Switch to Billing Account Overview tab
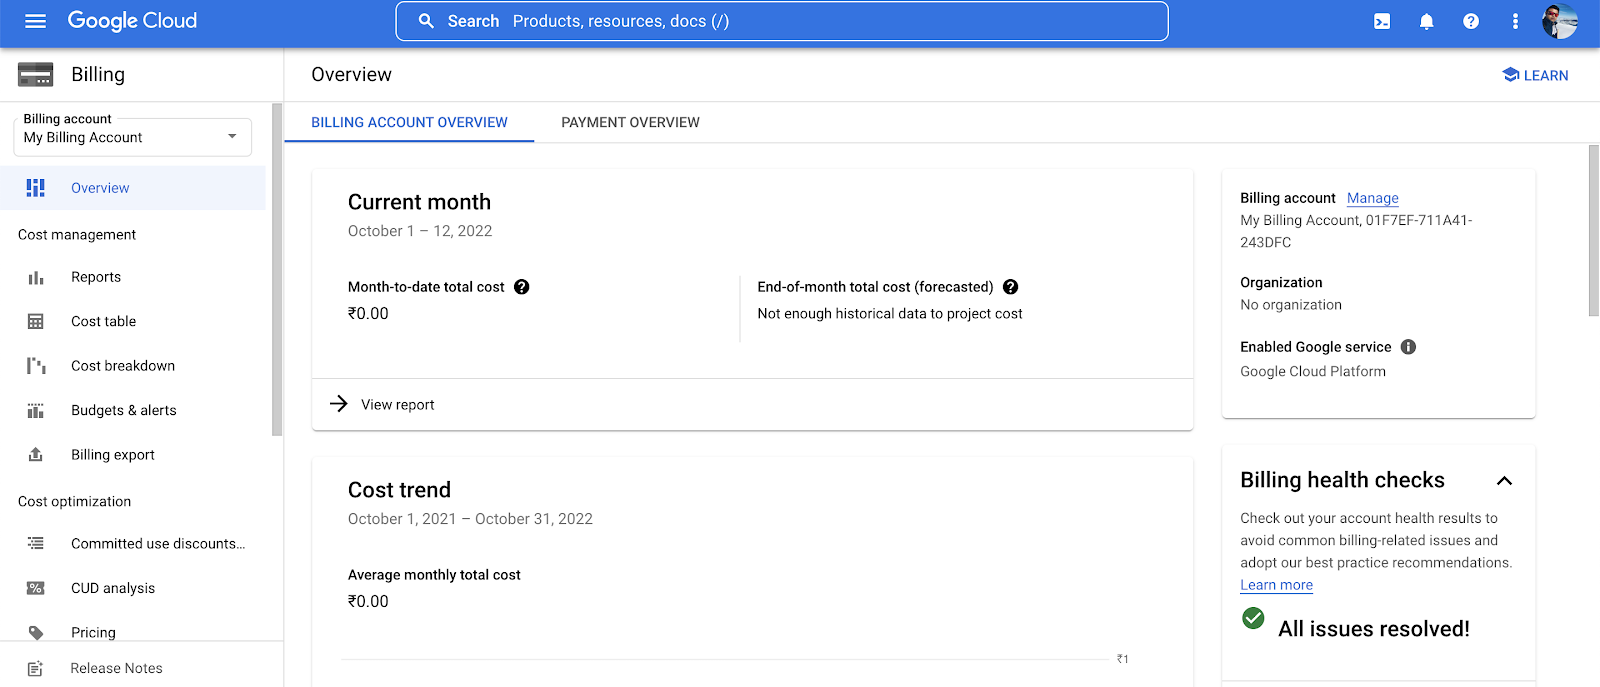Image resolution: width=1600 pixels, height=687 pixels. tap(409, 122)
